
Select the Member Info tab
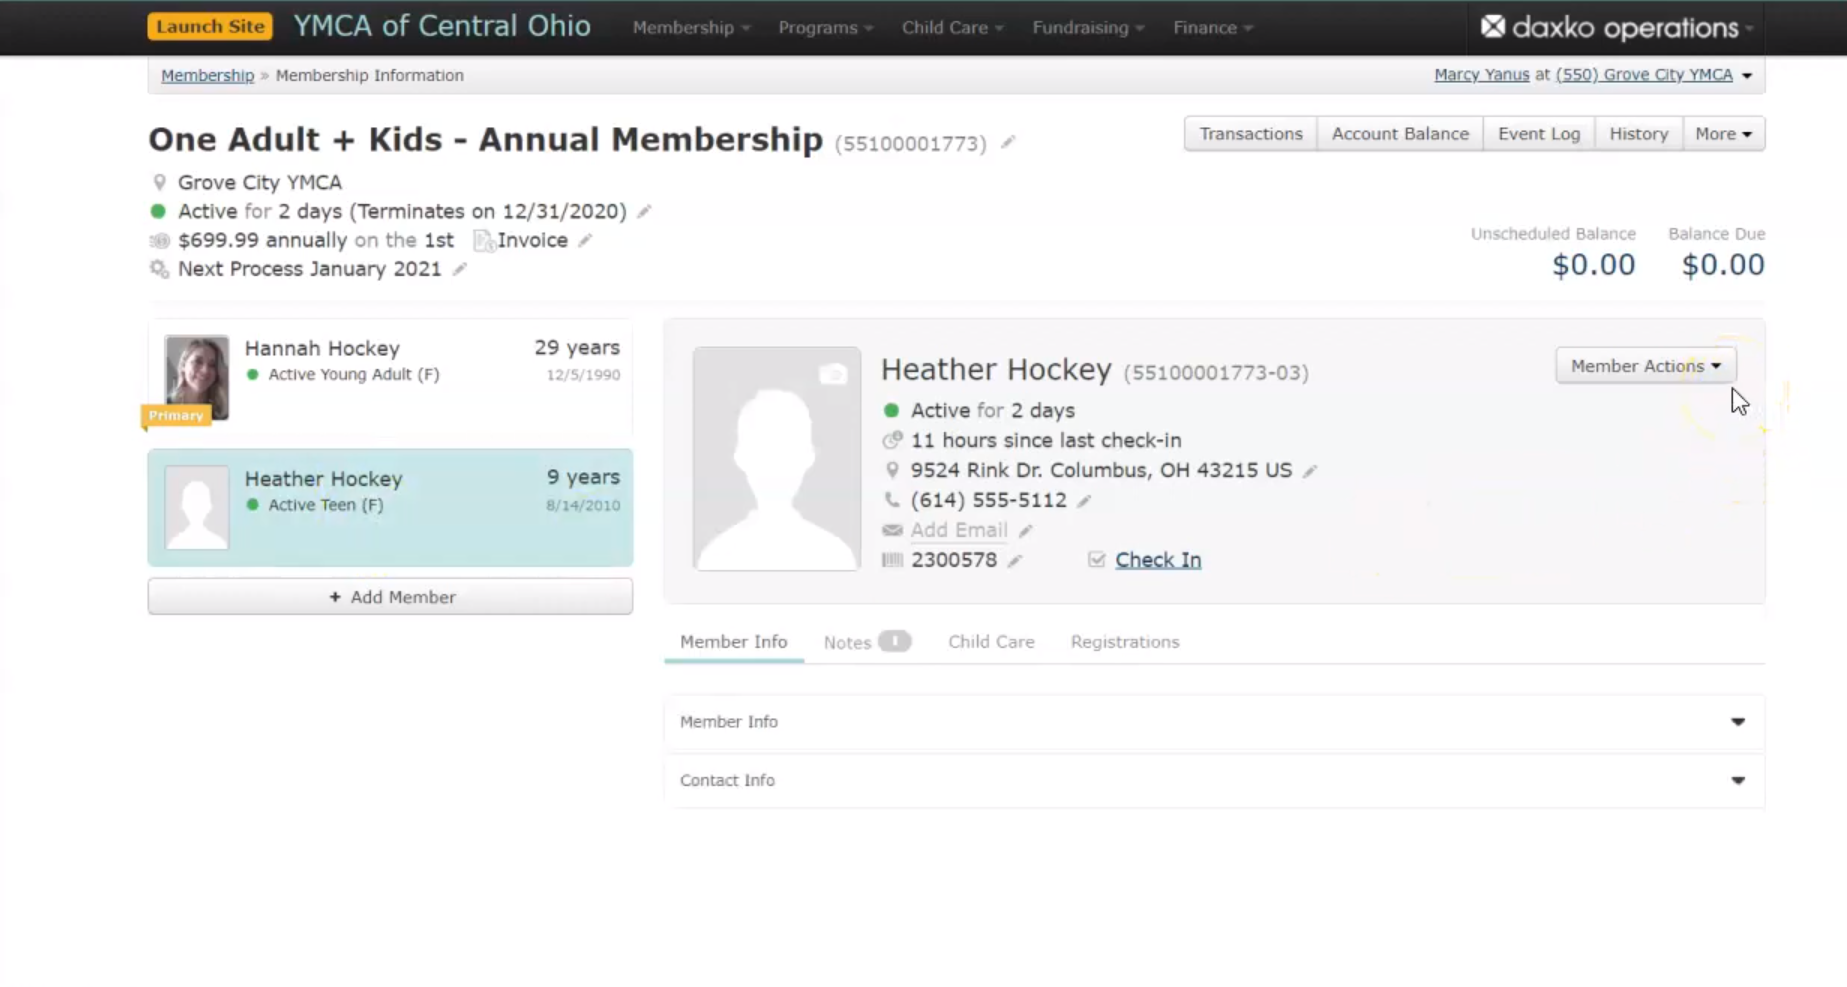(x=734, y=642)
